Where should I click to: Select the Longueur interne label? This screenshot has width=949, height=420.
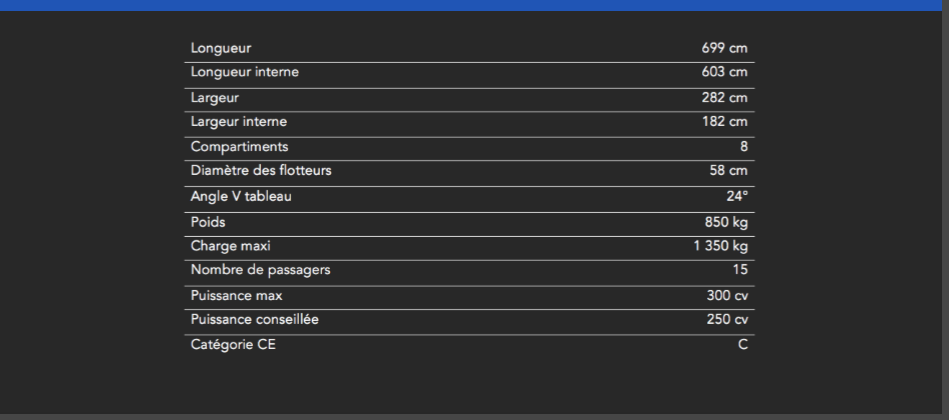click(244, 72)
